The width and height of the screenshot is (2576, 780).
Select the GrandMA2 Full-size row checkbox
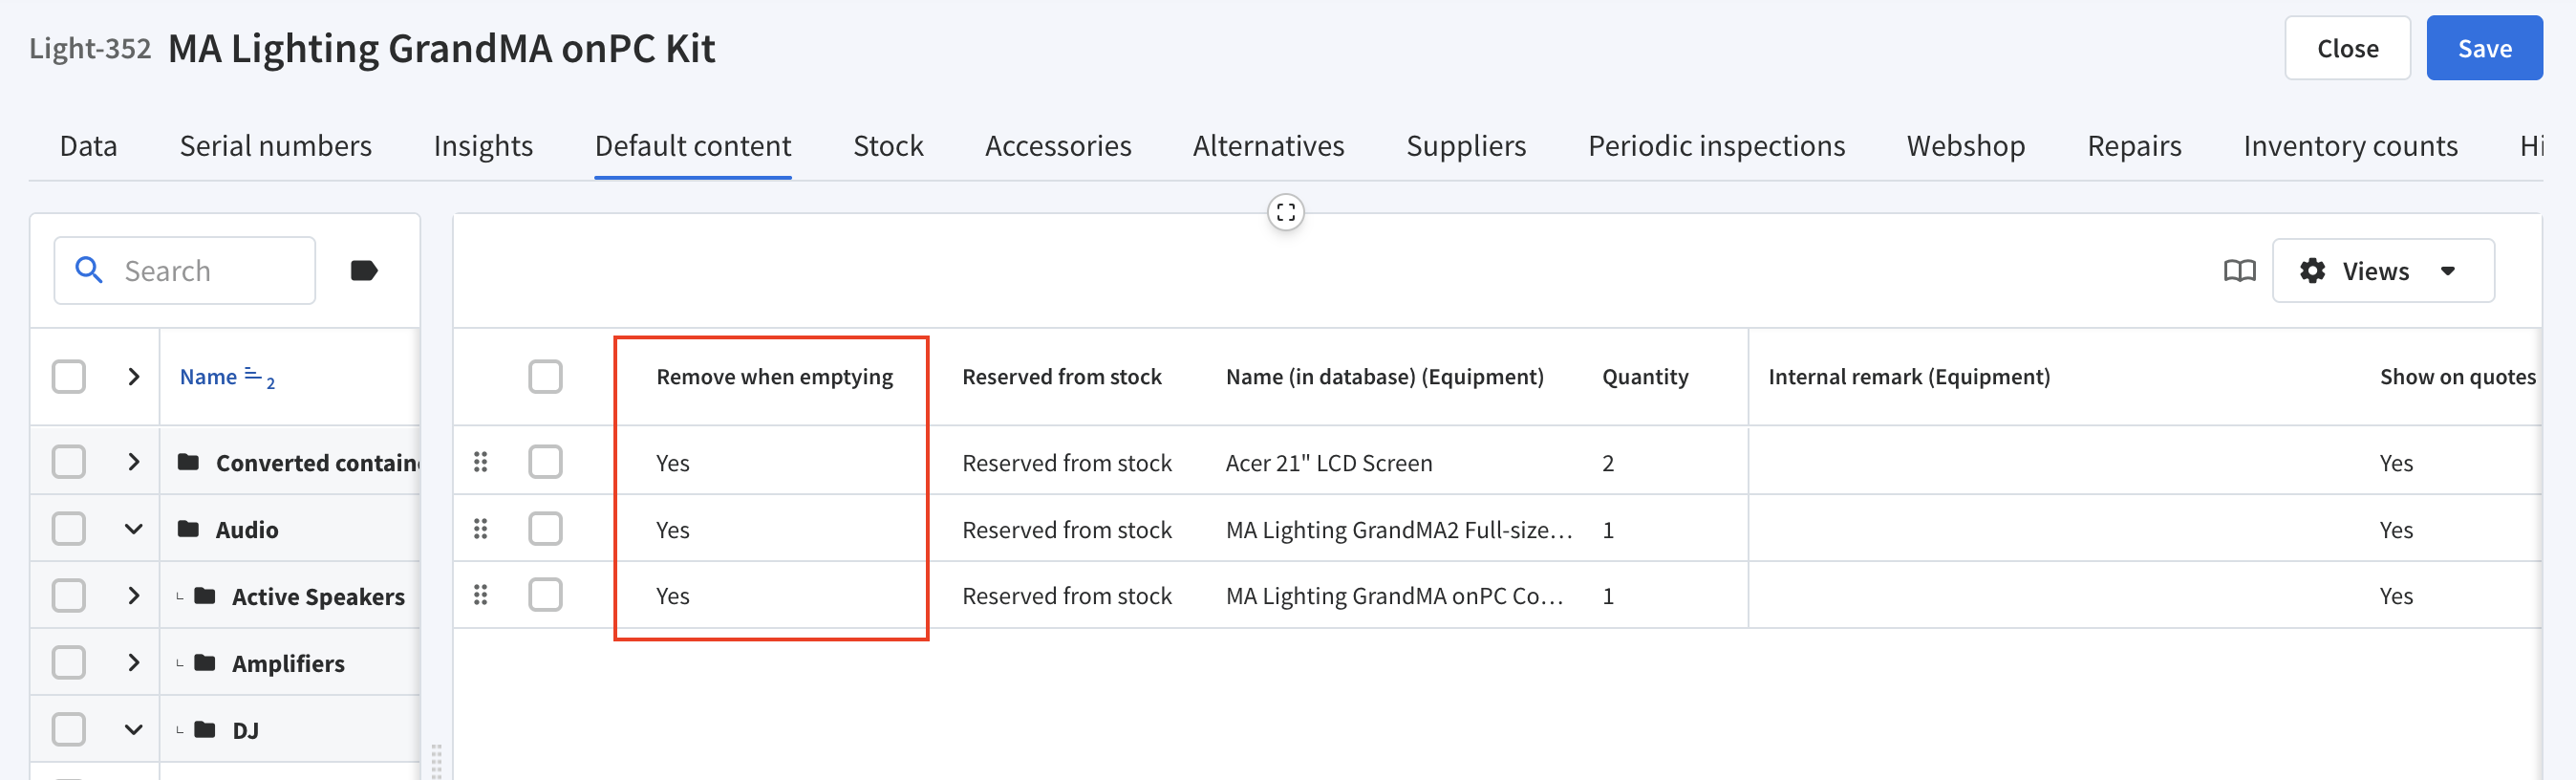tap(545, 528)
